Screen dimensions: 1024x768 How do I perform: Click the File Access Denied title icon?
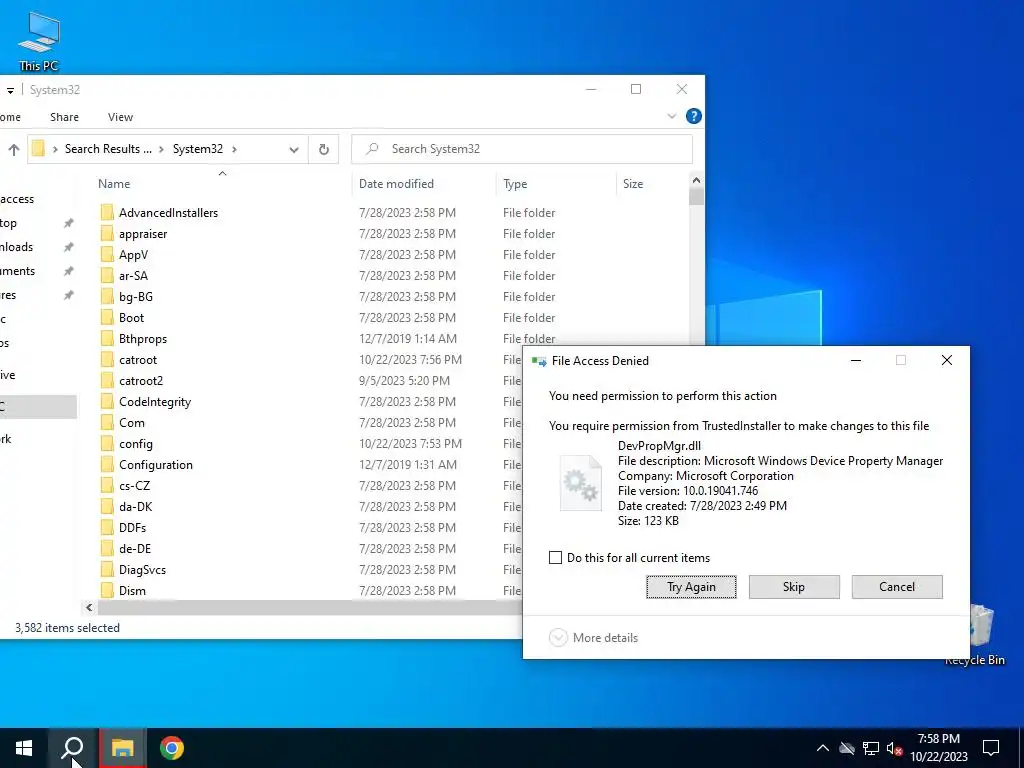pos(539,361)
